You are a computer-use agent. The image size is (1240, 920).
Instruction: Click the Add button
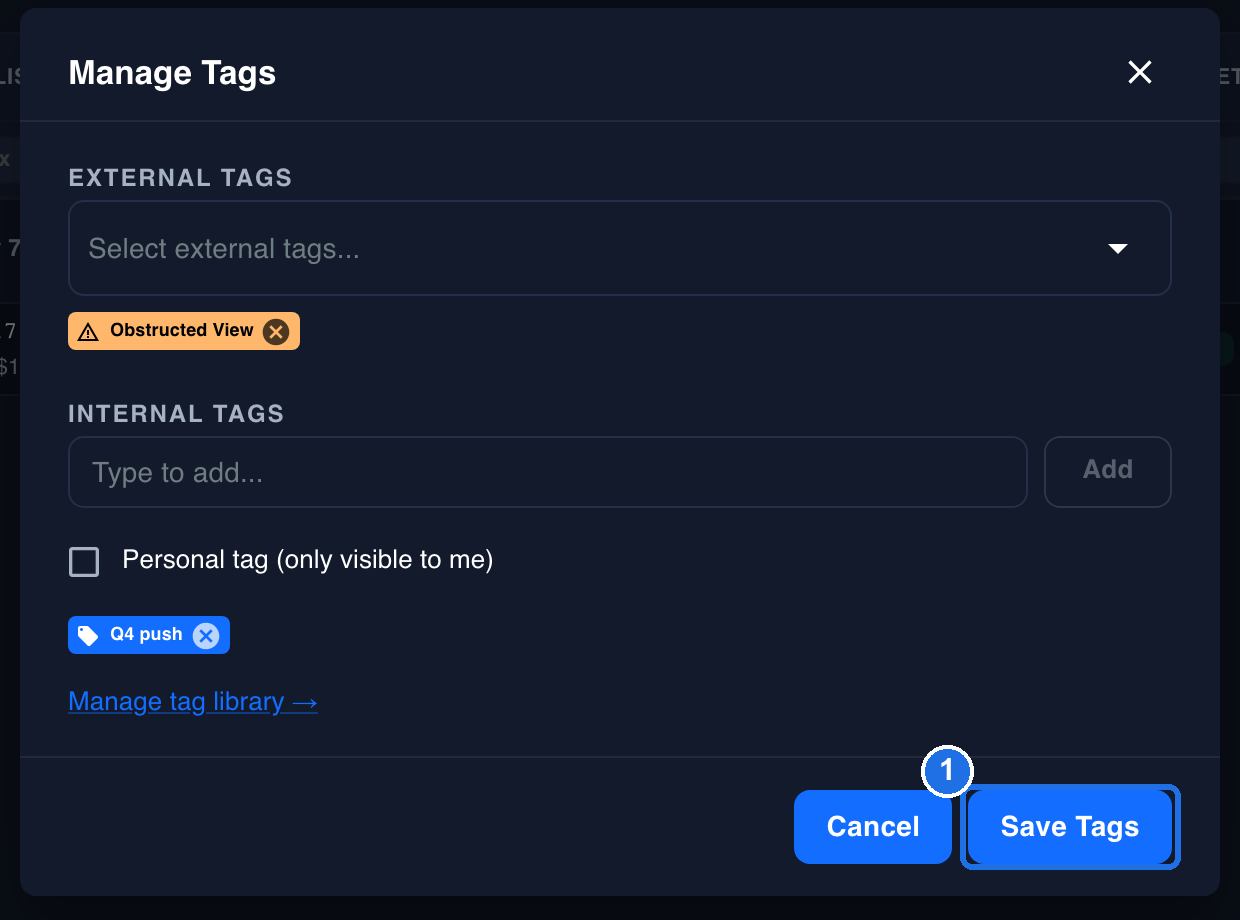tap(1107, 471)
